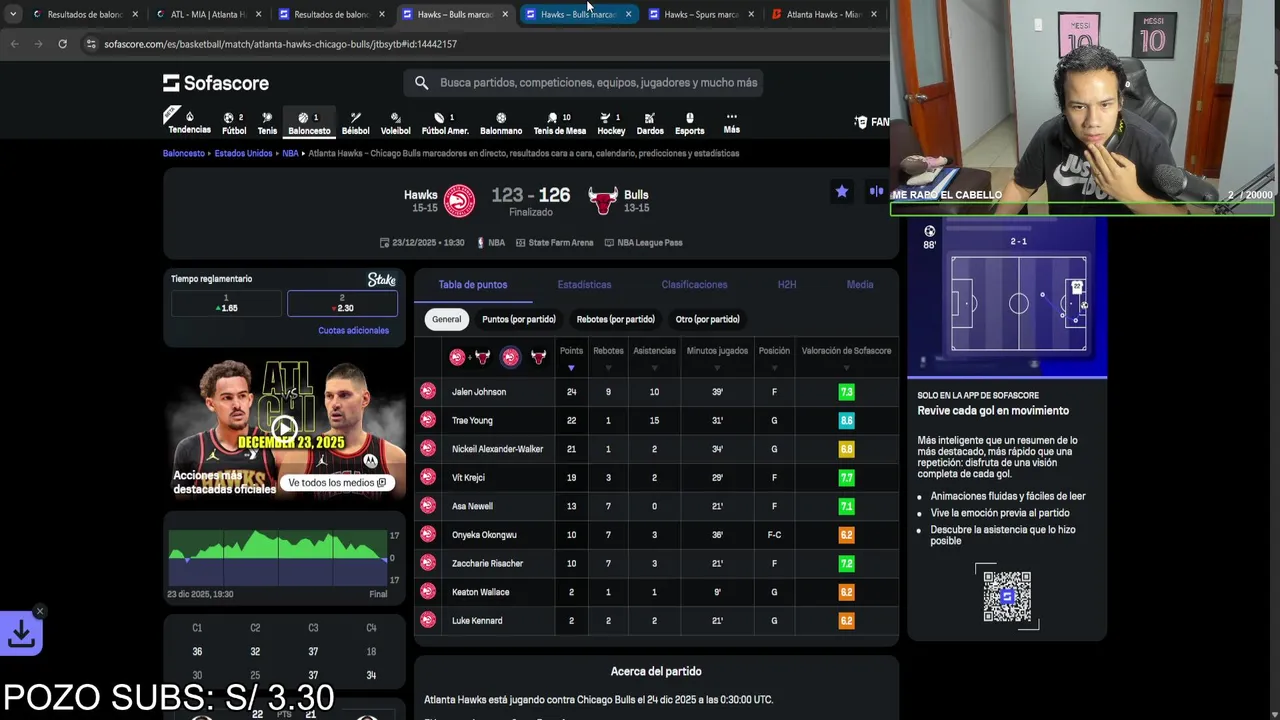Open the NBA tournament link under the score
The image size is (1280, 720).
[x=491, y=243]
